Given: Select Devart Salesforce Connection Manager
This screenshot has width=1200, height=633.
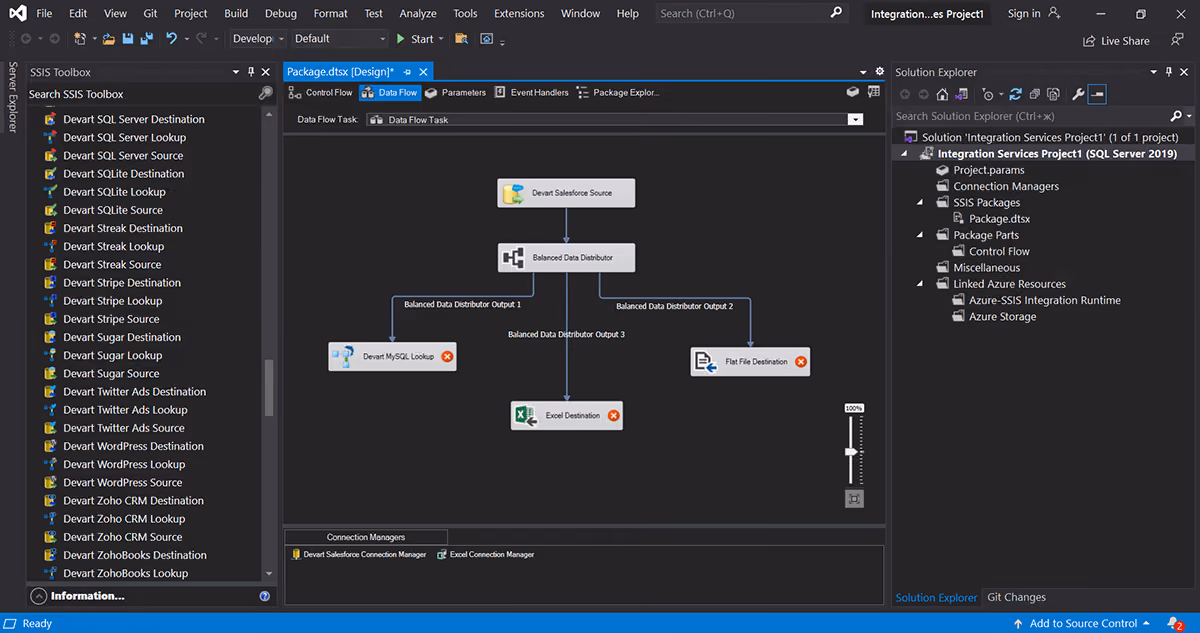Looking at the screenshot, I should pos(359,554).
